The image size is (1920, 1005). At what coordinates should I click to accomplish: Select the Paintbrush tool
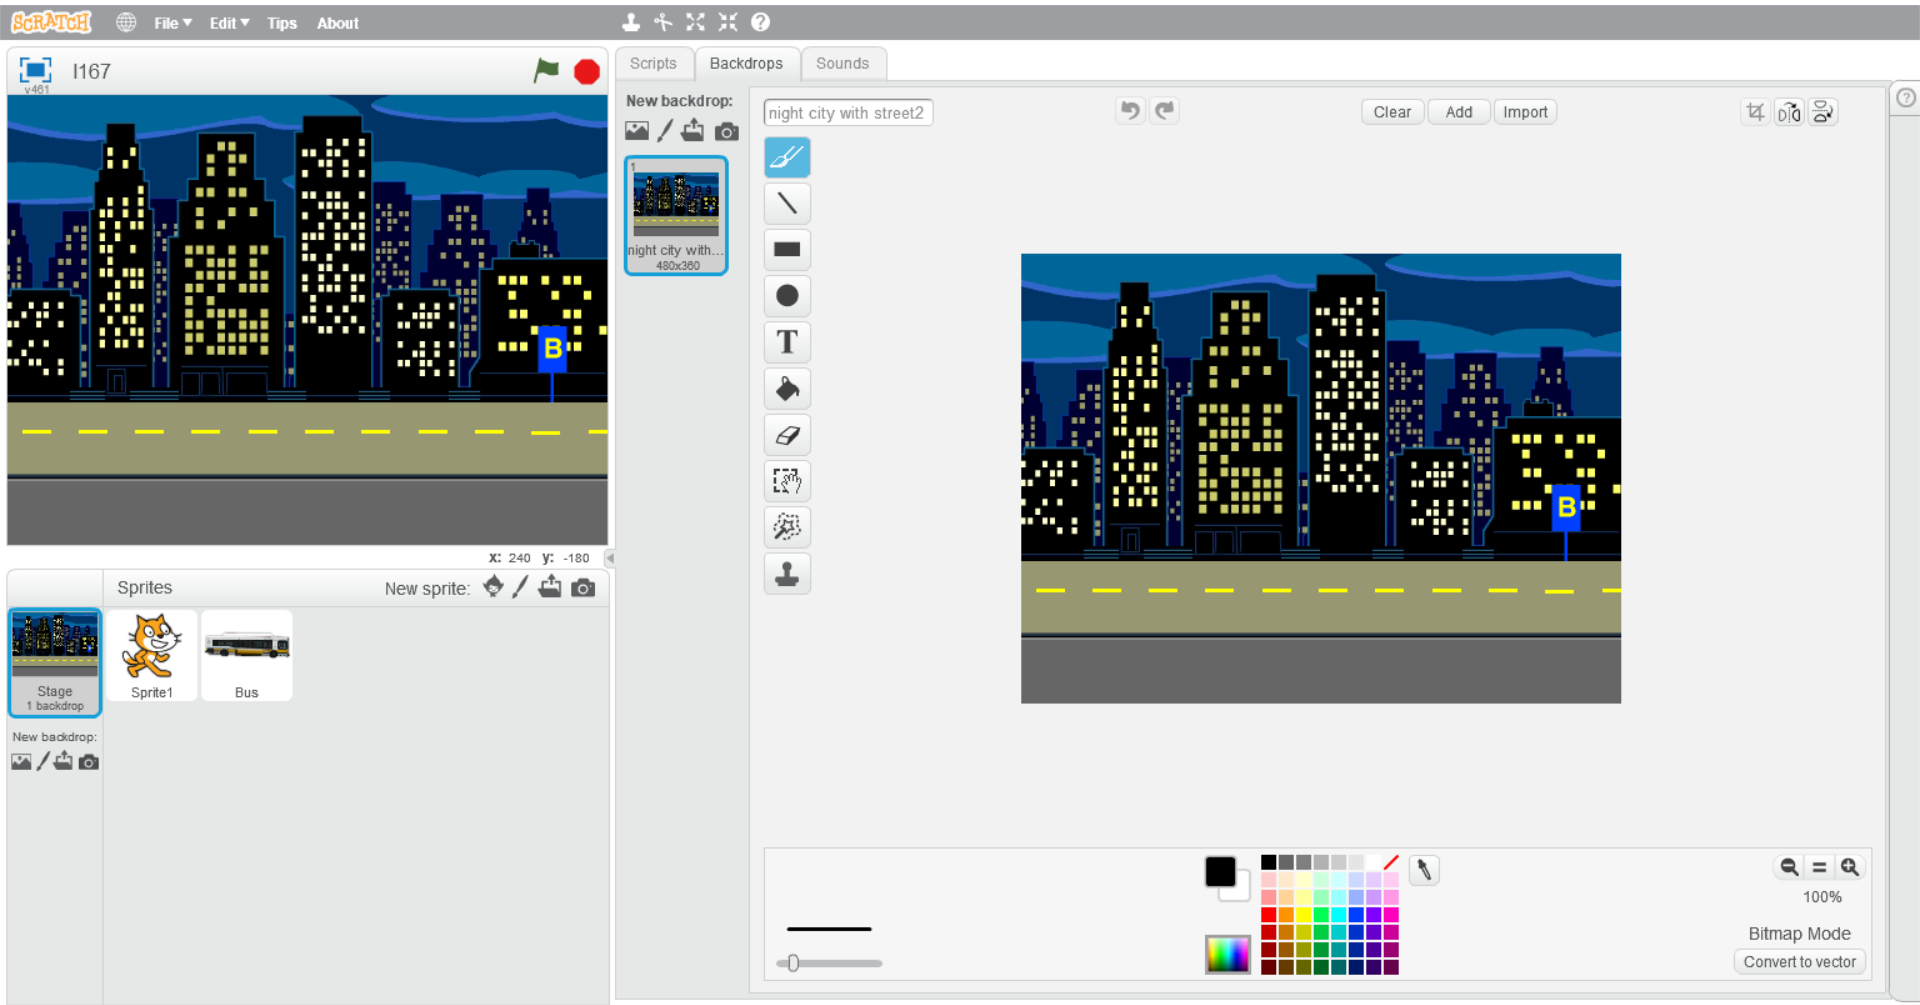click(787, 157)
